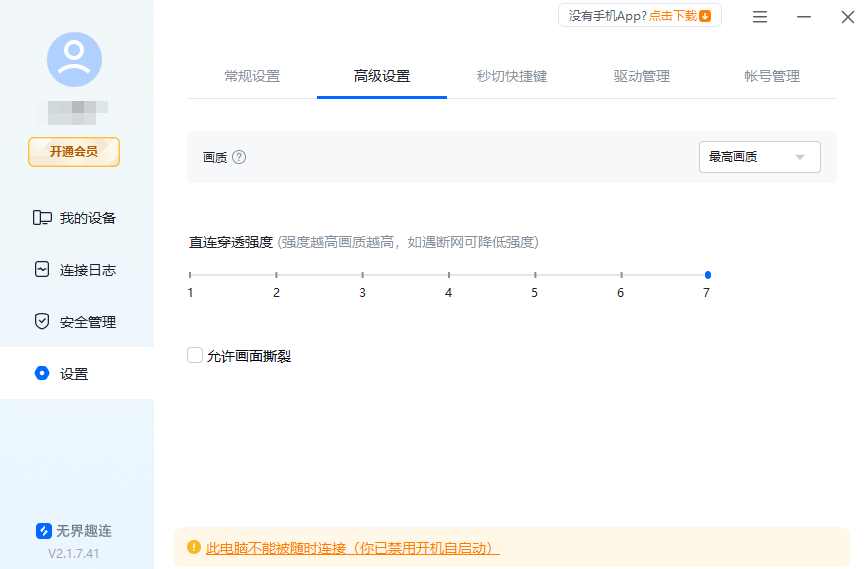Select 设置 in the sidebar

(x=77, y=373)
